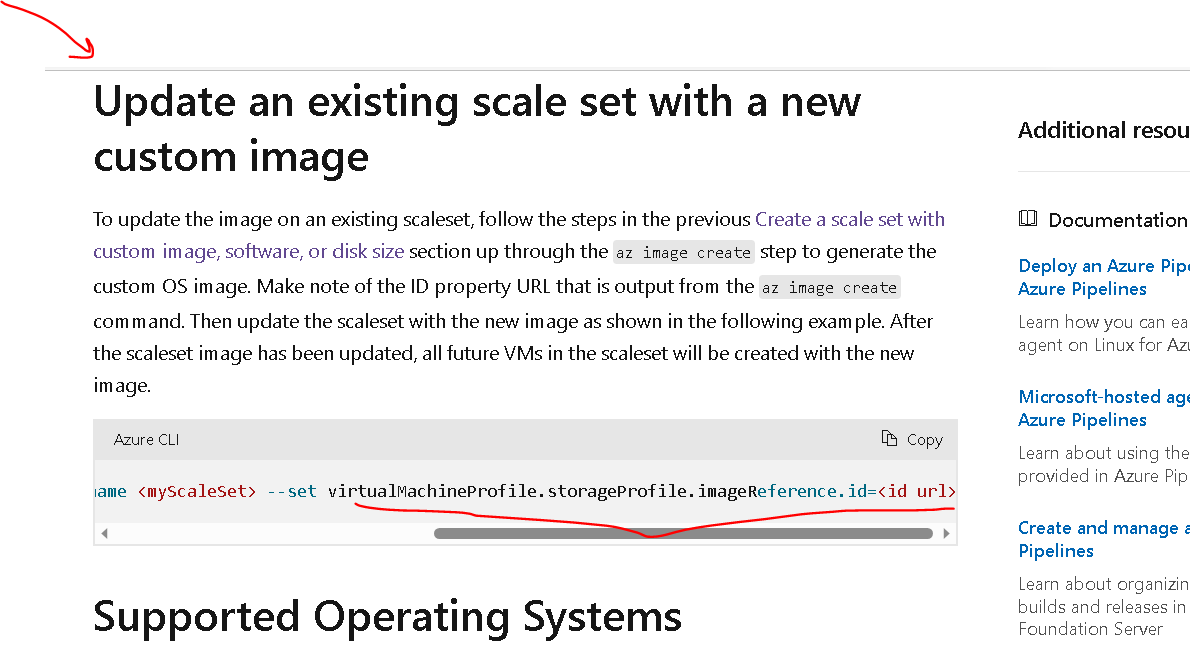Click the Documentation book icon

1027,219
